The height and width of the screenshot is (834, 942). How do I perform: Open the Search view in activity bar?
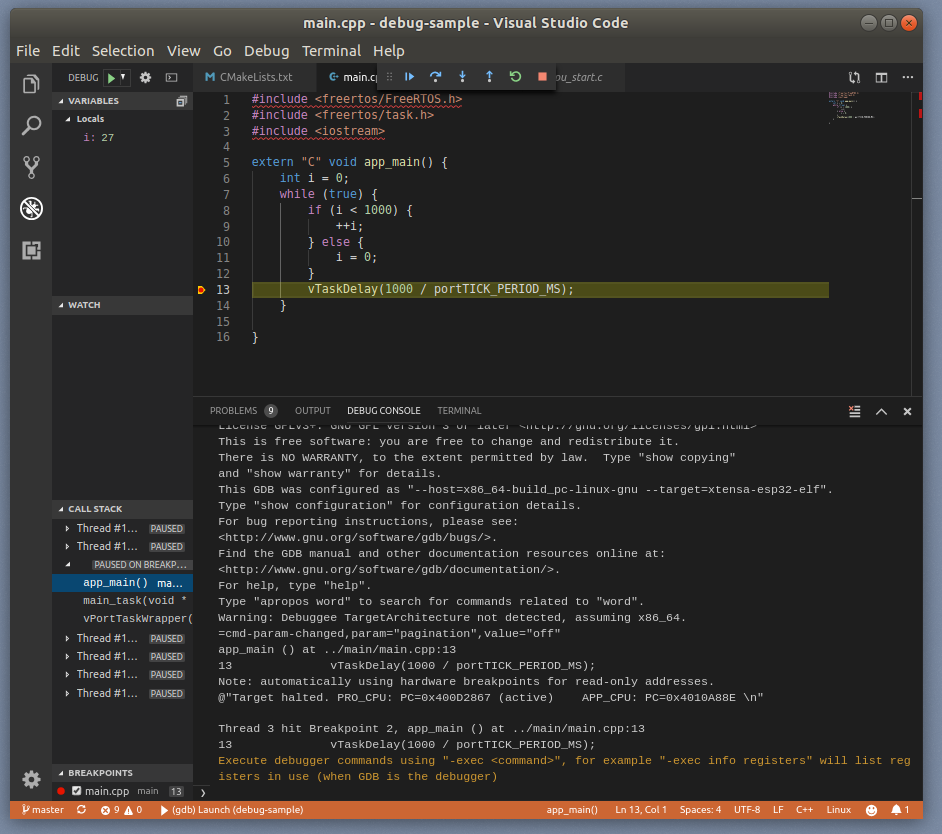click(31, 126)
